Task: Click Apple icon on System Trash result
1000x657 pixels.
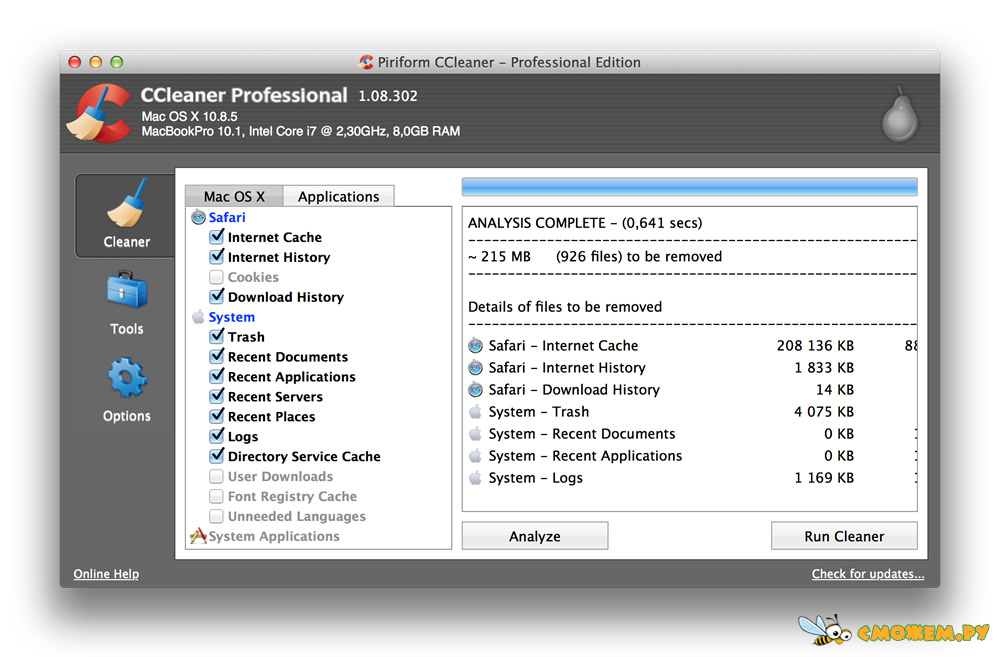Action: click(x=475, y=411)
